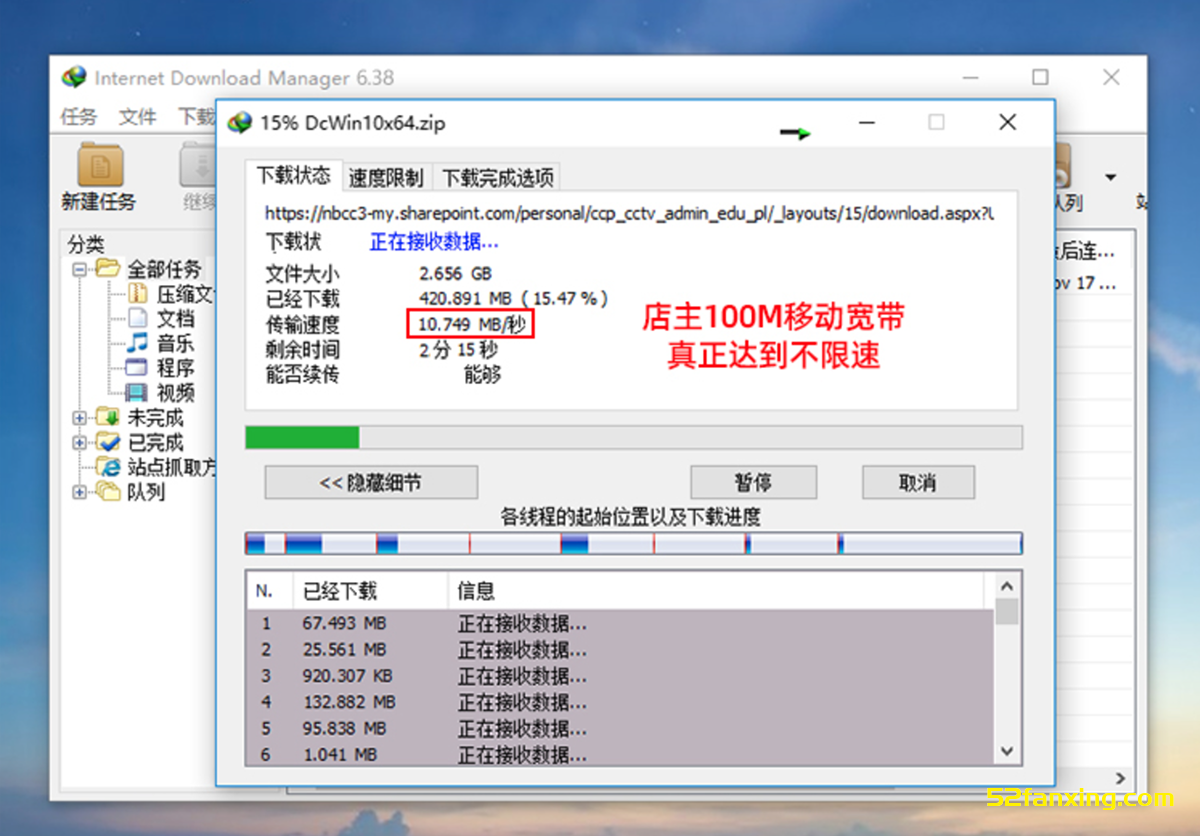Close the DcWin10x64.zip download dialog
1200x836 pixels.
point(1007,122)
